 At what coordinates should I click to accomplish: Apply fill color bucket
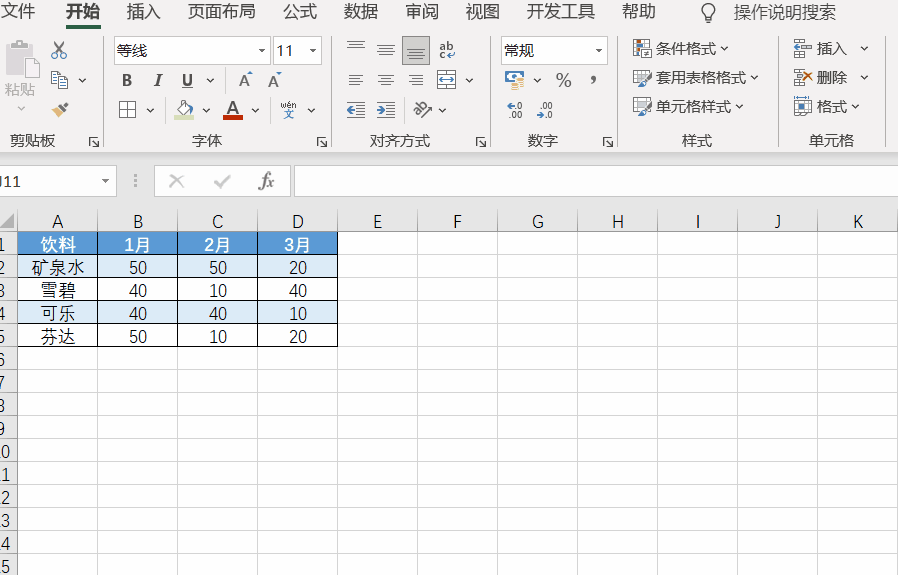coord(184,109)
